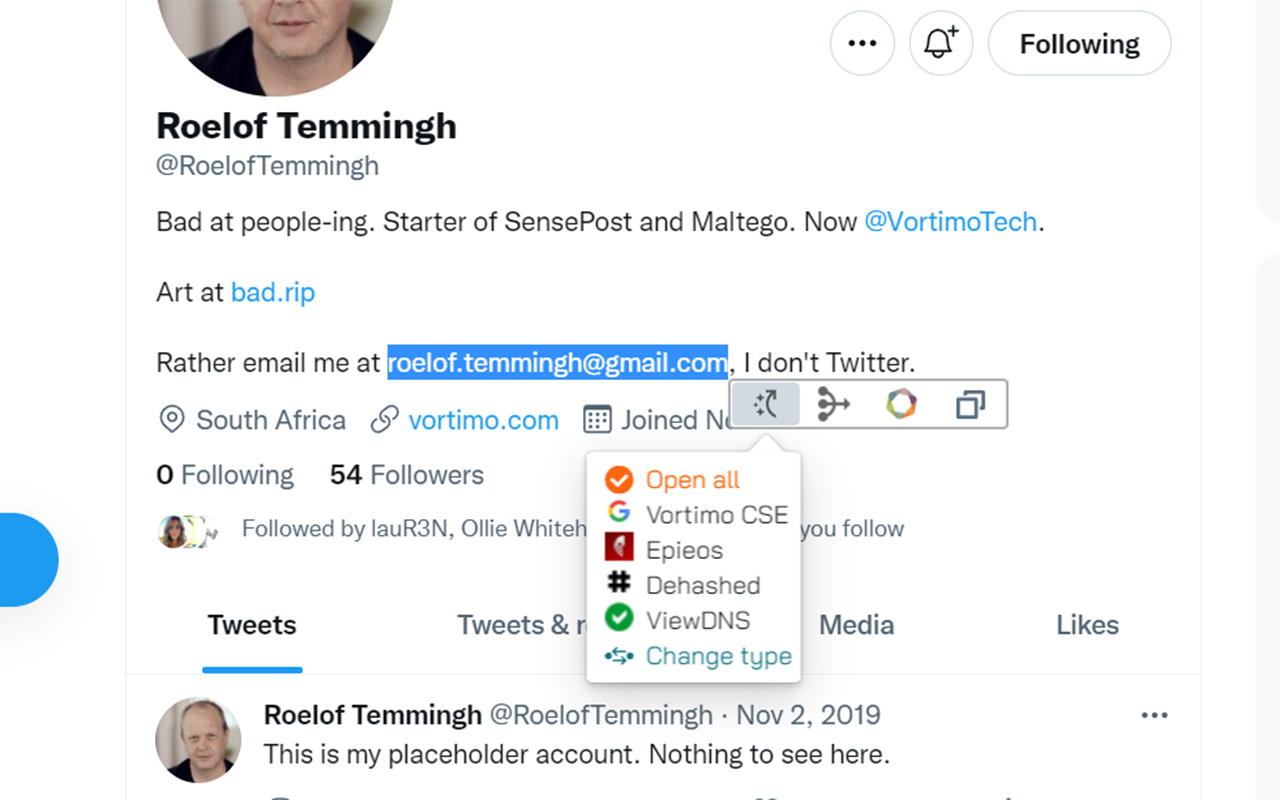Viewport: 1280px width, 800px height.
Task: Open the bad.rip link
Action: 273,292
